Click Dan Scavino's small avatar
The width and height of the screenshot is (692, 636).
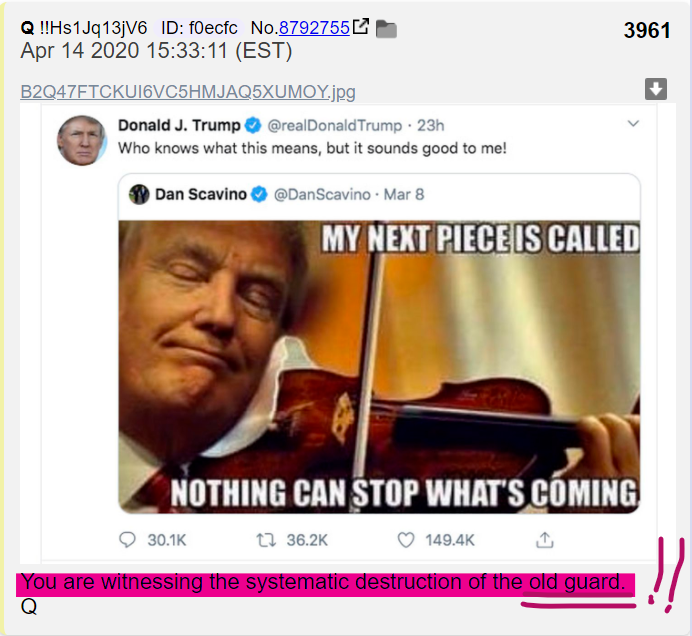(x=139, y=194)
